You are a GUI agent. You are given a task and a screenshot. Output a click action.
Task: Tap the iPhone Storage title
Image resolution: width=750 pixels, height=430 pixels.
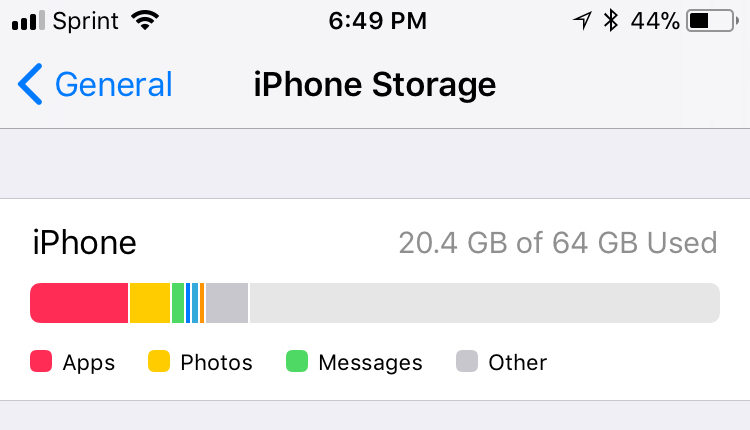[375, 85]
